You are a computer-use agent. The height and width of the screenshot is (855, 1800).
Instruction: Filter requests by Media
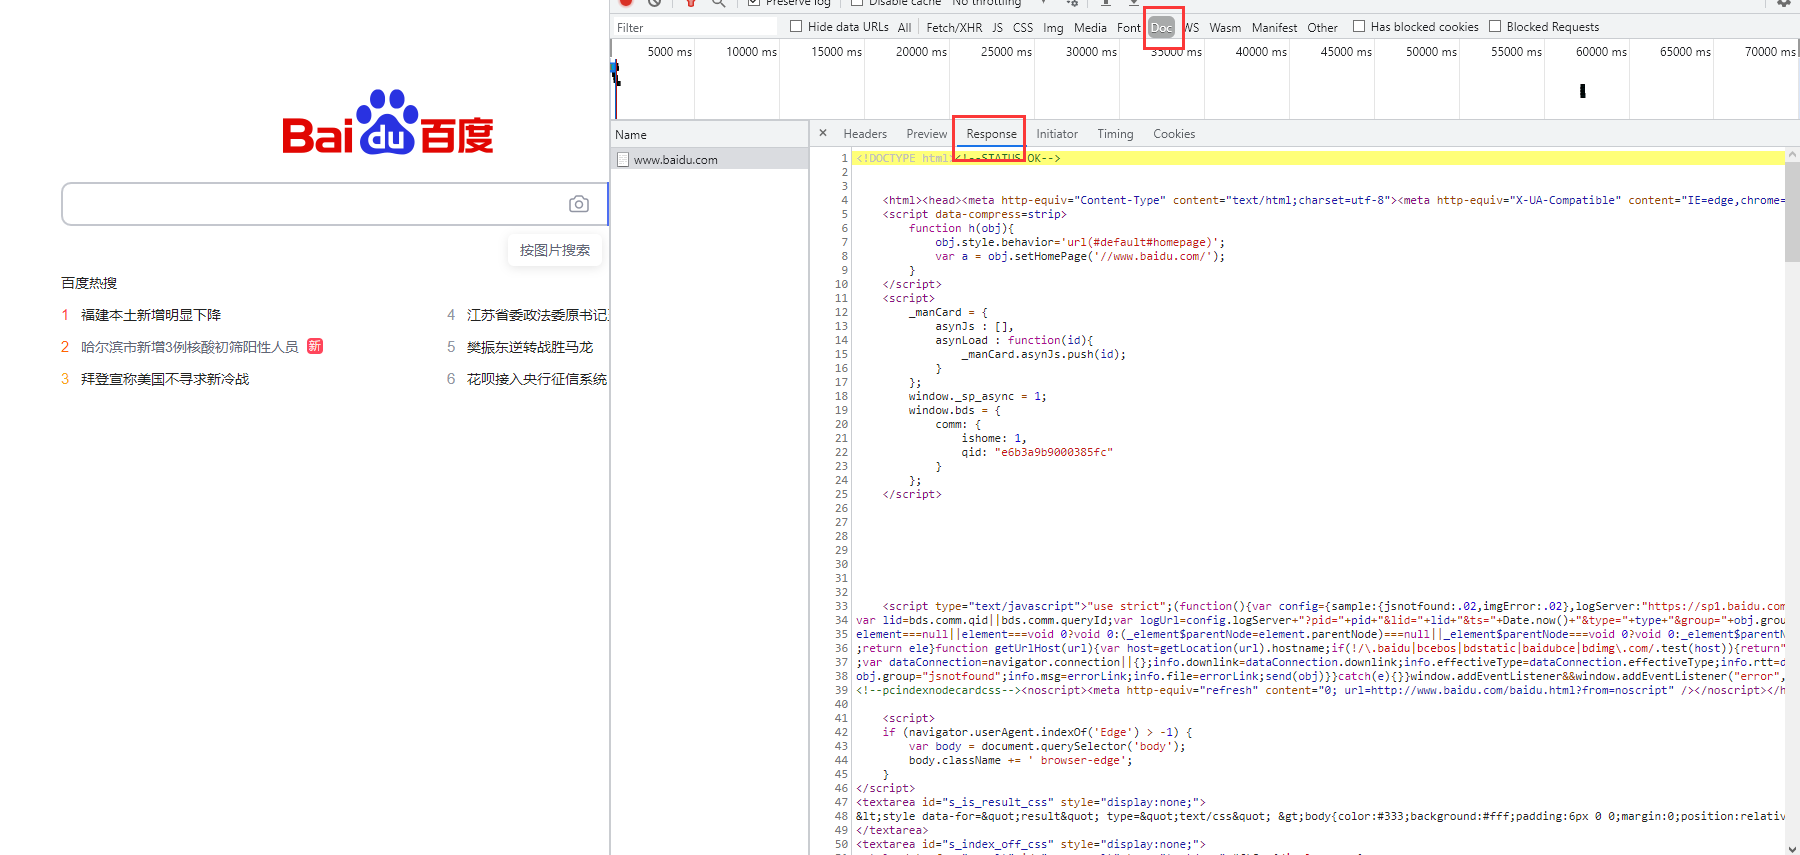pyautogui.click(x=1090, y=28)
